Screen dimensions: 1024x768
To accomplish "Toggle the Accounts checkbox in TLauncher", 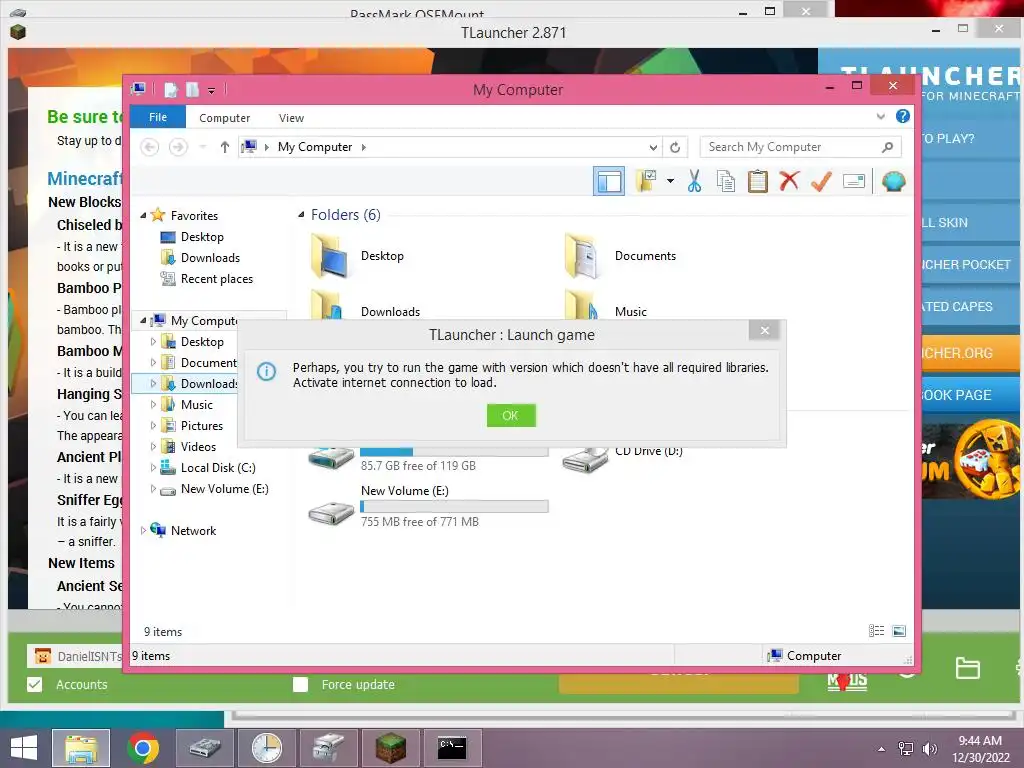I will (35, 684).
